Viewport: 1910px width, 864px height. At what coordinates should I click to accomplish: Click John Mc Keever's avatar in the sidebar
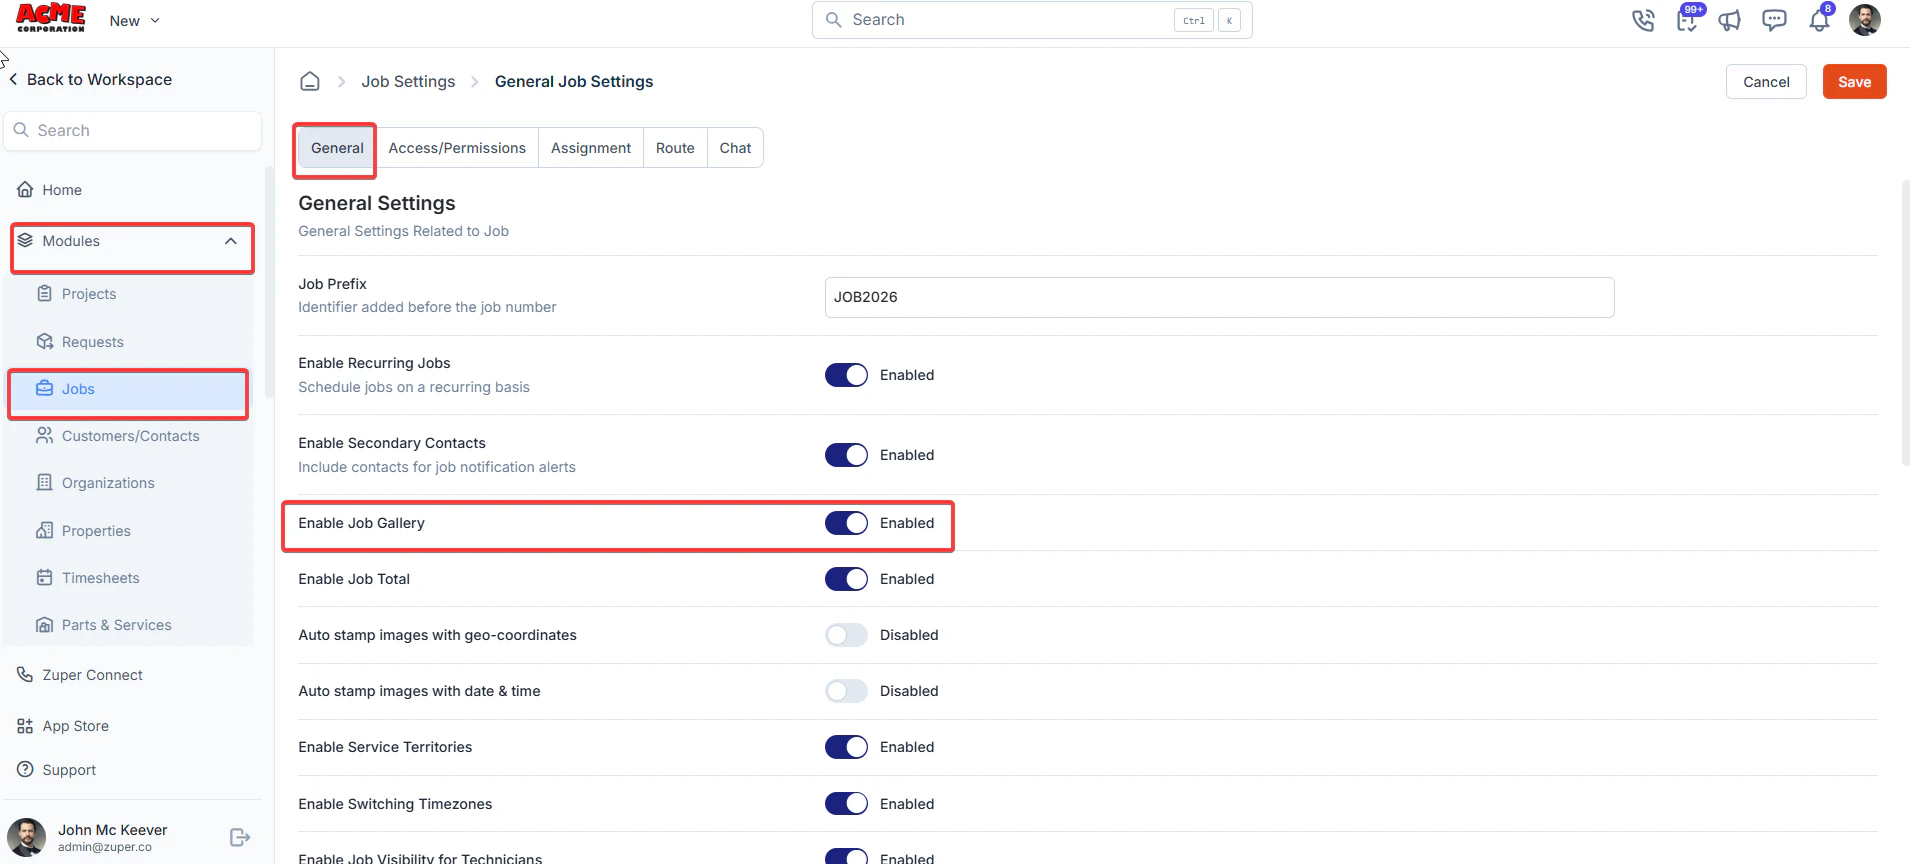(27, 837)
